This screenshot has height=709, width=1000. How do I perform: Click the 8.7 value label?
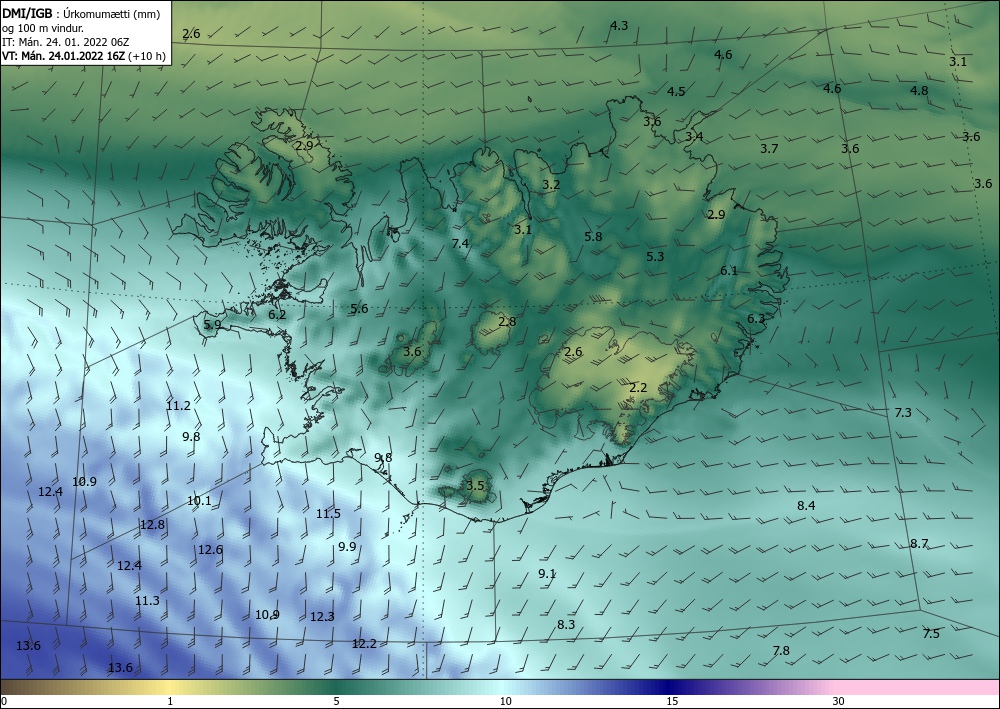(x=919, y=544)
